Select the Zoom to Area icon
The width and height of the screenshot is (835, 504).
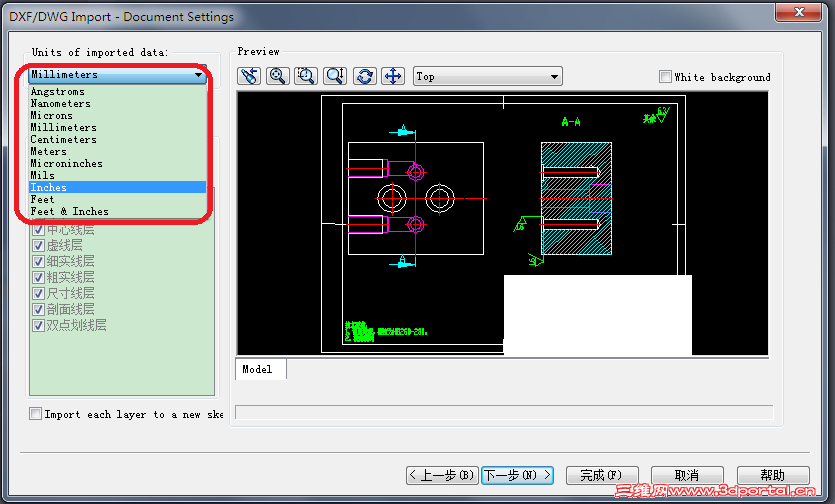[306, 76]
